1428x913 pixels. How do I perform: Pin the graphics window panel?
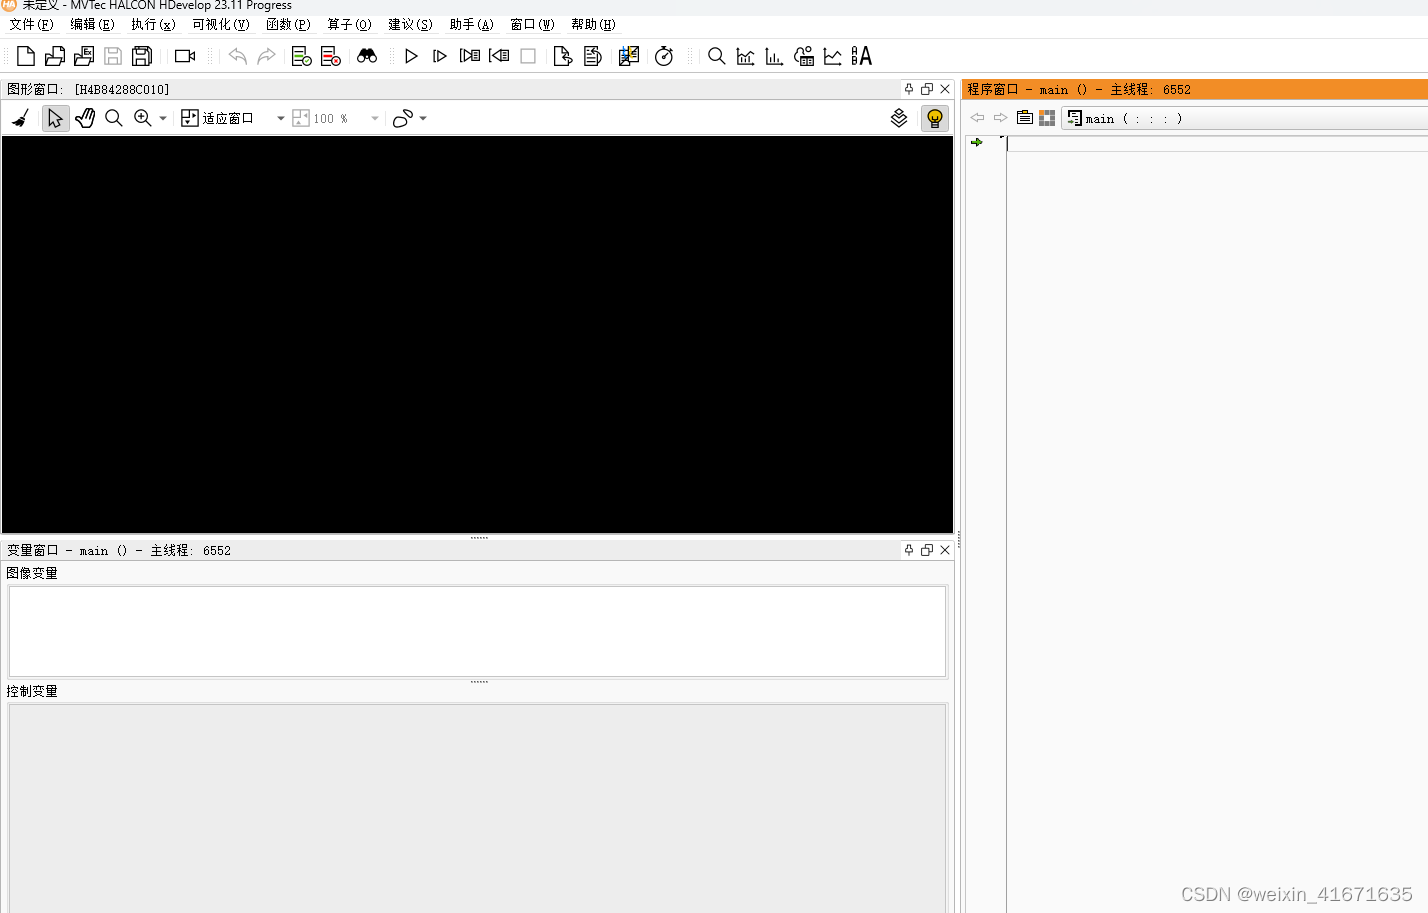click(x=909, y=89)
